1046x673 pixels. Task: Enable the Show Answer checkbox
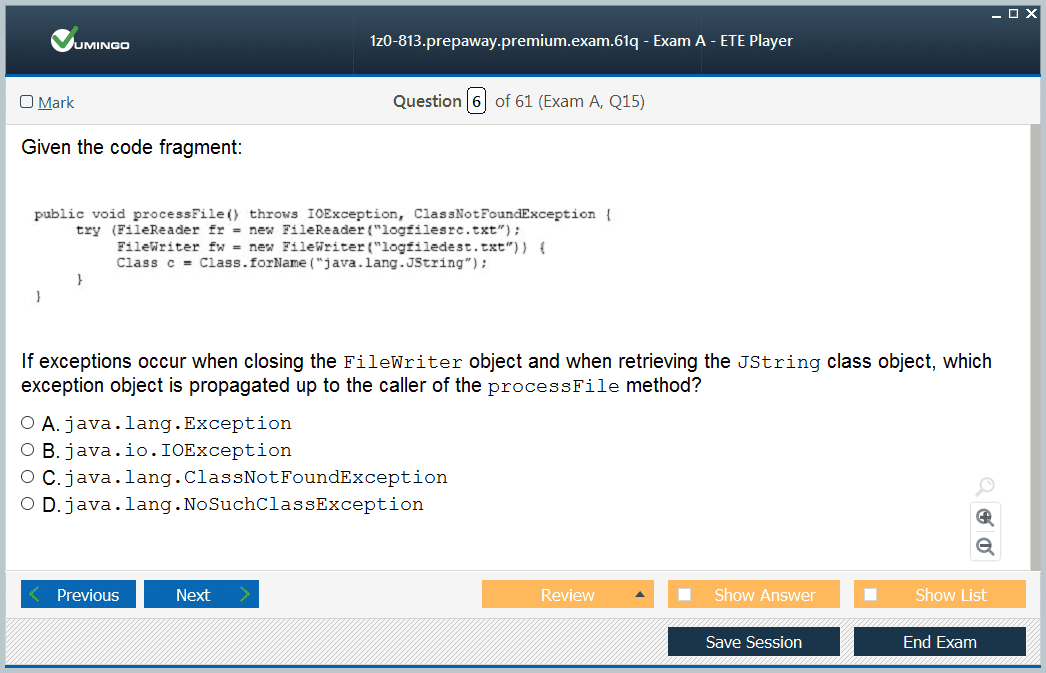[684, 594]
